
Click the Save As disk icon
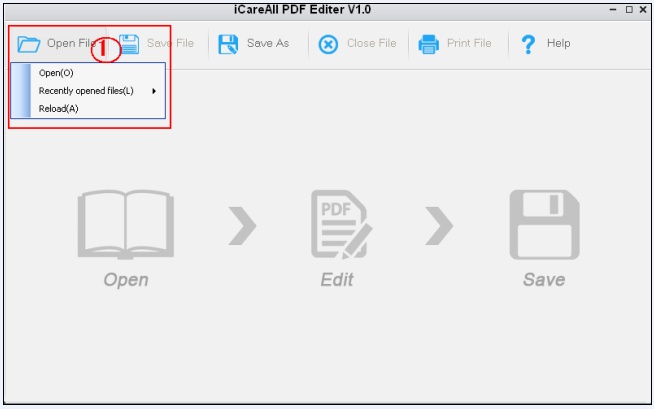[x=228, y=44]
